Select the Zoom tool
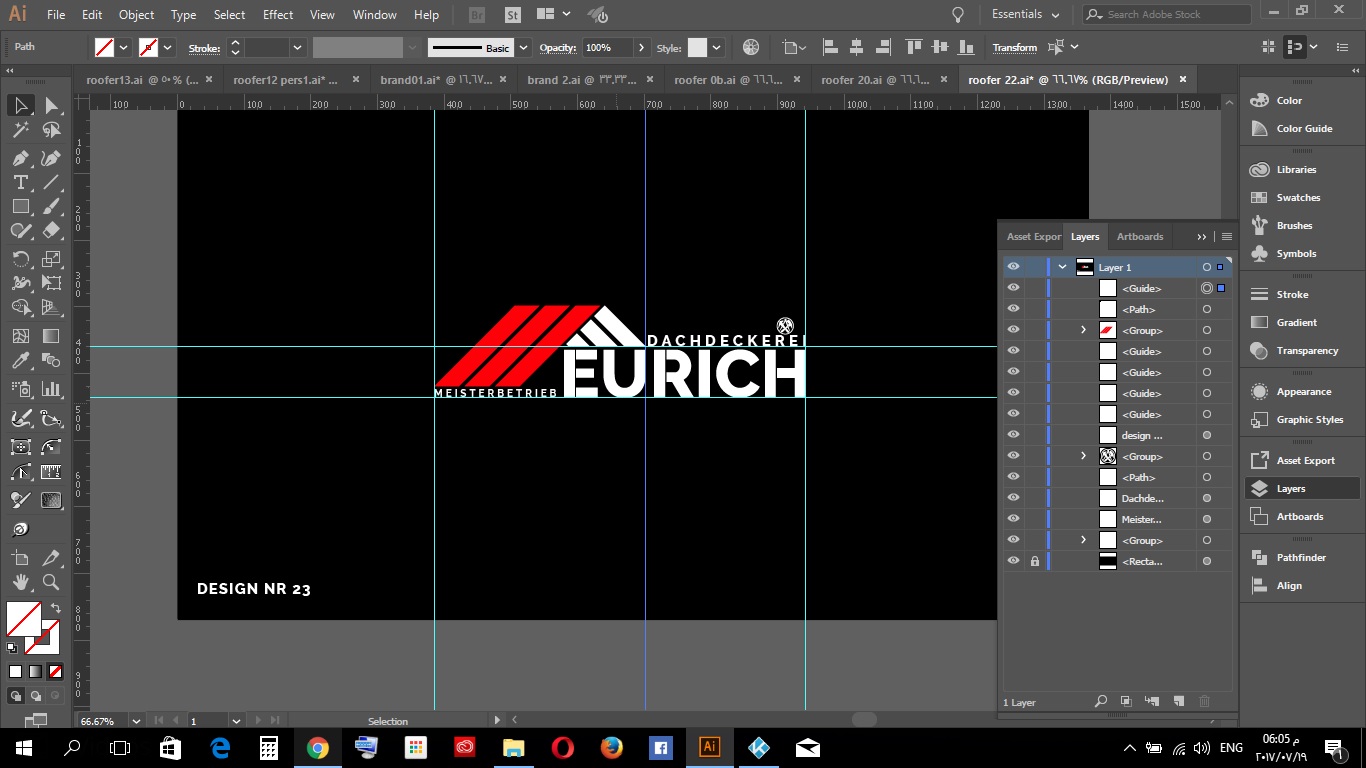Screen dimensions: 1366x768 coord(51,581)
